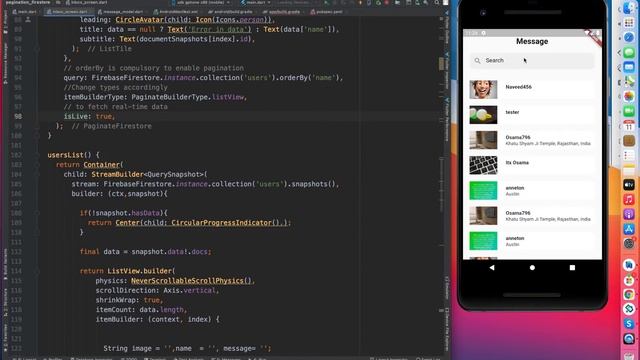The width and height of the screenshot is (640, 360).
Task: Collapse the usersList() code fold marker
Action: (x=37, y=155)
